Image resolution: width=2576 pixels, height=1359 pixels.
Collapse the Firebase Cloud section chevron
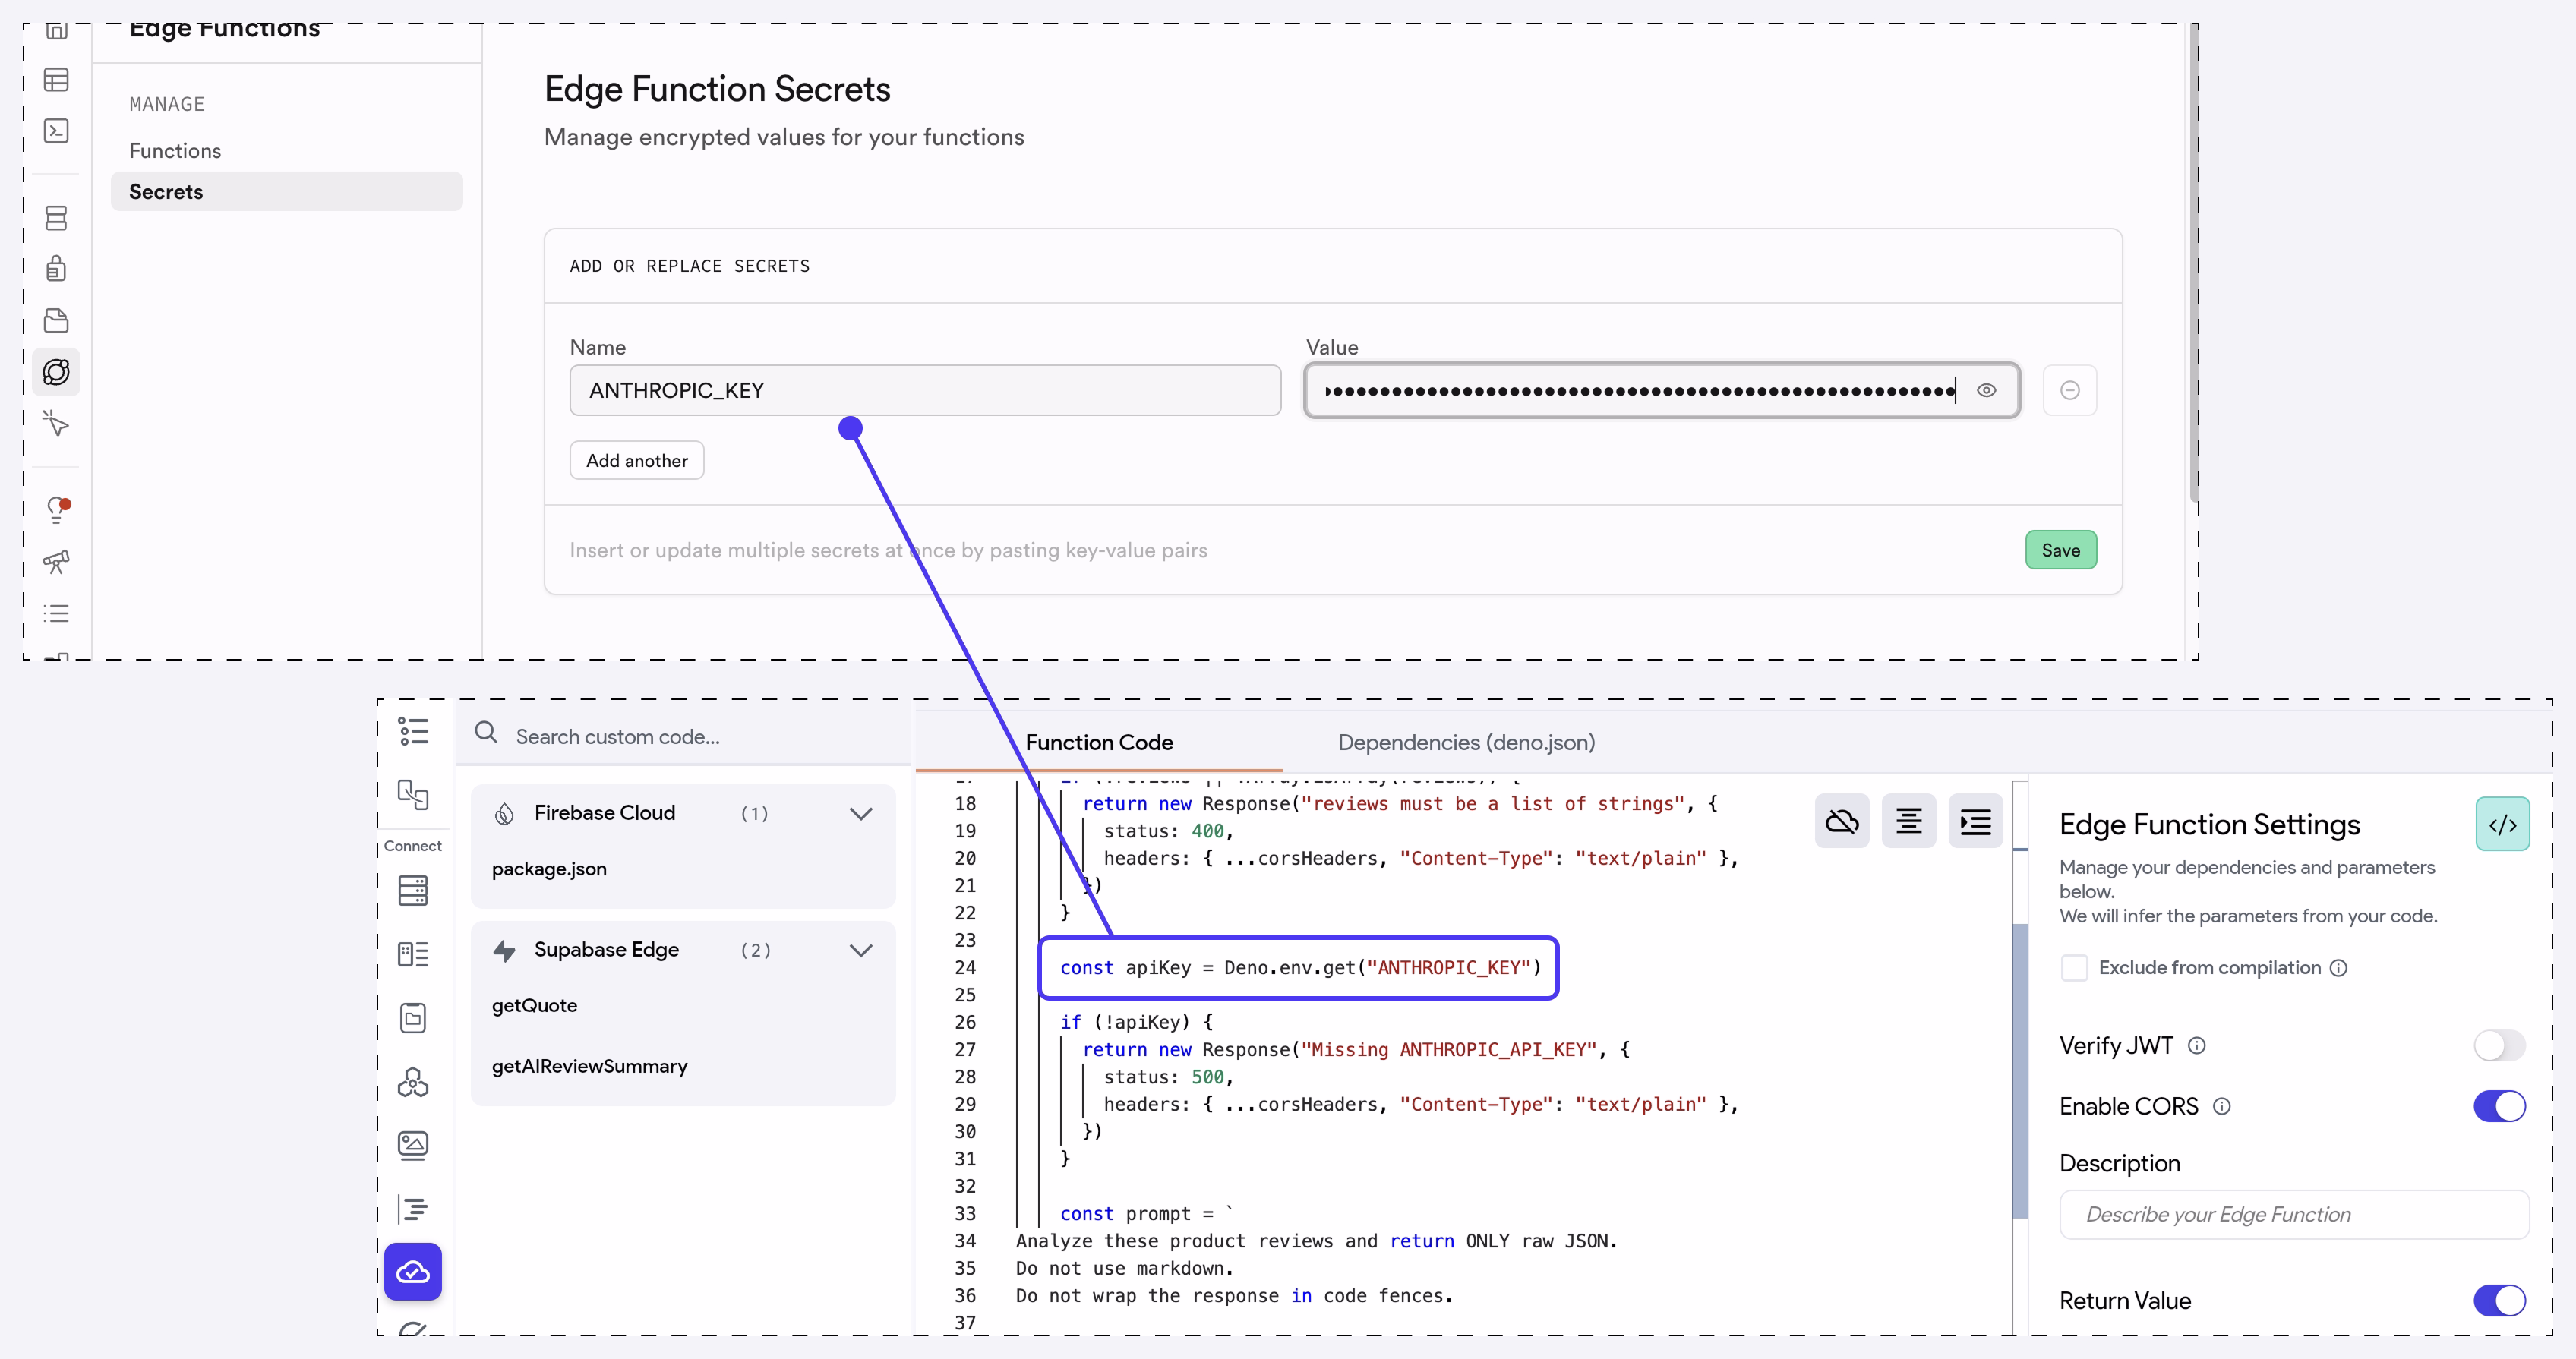[861, 814]
